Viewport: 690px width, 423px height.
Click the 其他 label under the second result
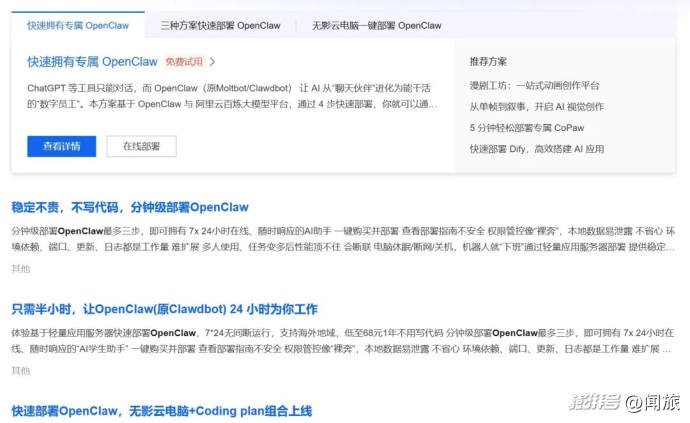coord(20,370)
